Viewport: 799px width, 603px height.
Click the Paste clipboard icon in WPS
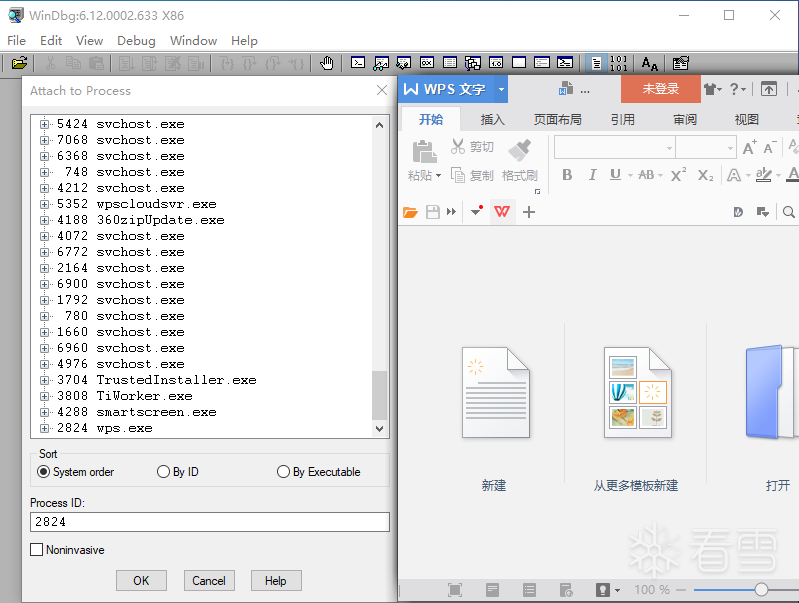424,151
